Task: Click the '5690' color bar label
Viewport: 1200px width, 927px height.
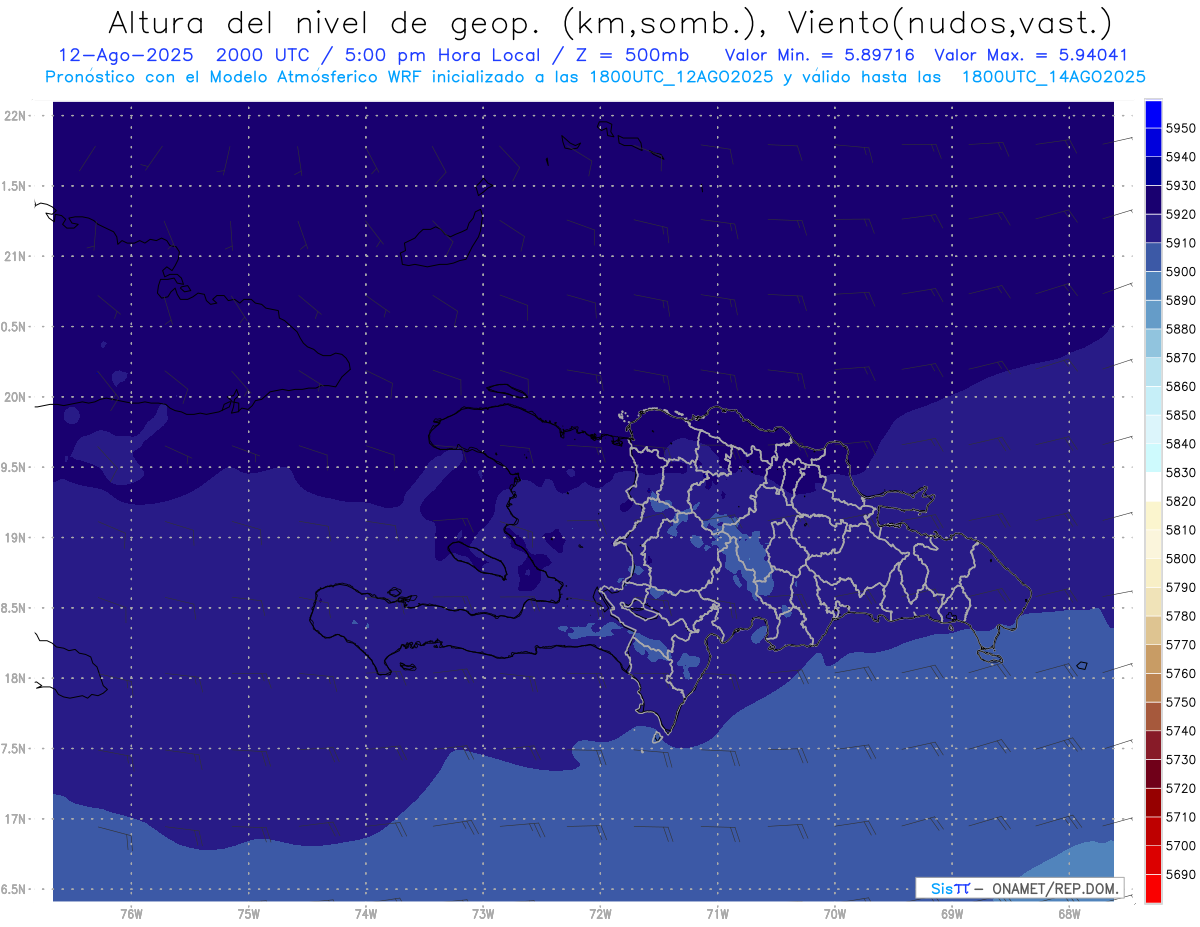Action: [1180, 875]
